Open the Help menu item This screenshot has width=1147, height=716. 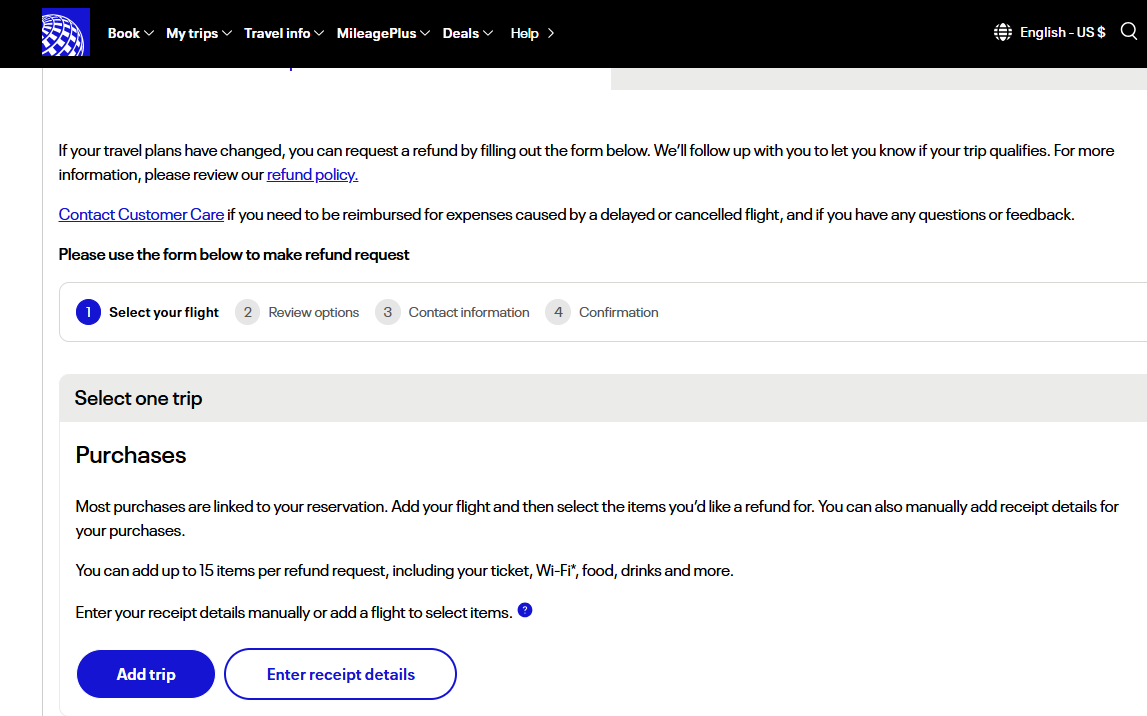coord(533,33)
